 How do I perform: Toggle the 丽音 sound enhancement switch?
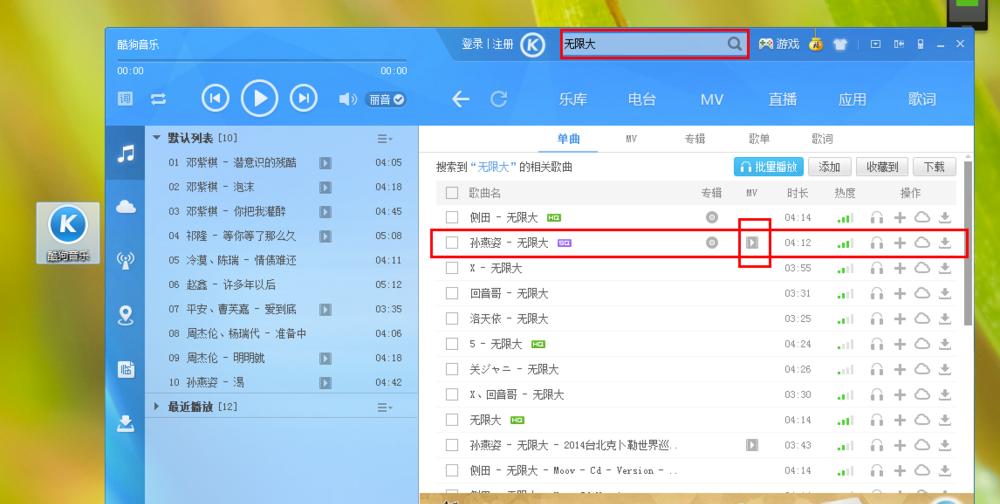[386, 100]
